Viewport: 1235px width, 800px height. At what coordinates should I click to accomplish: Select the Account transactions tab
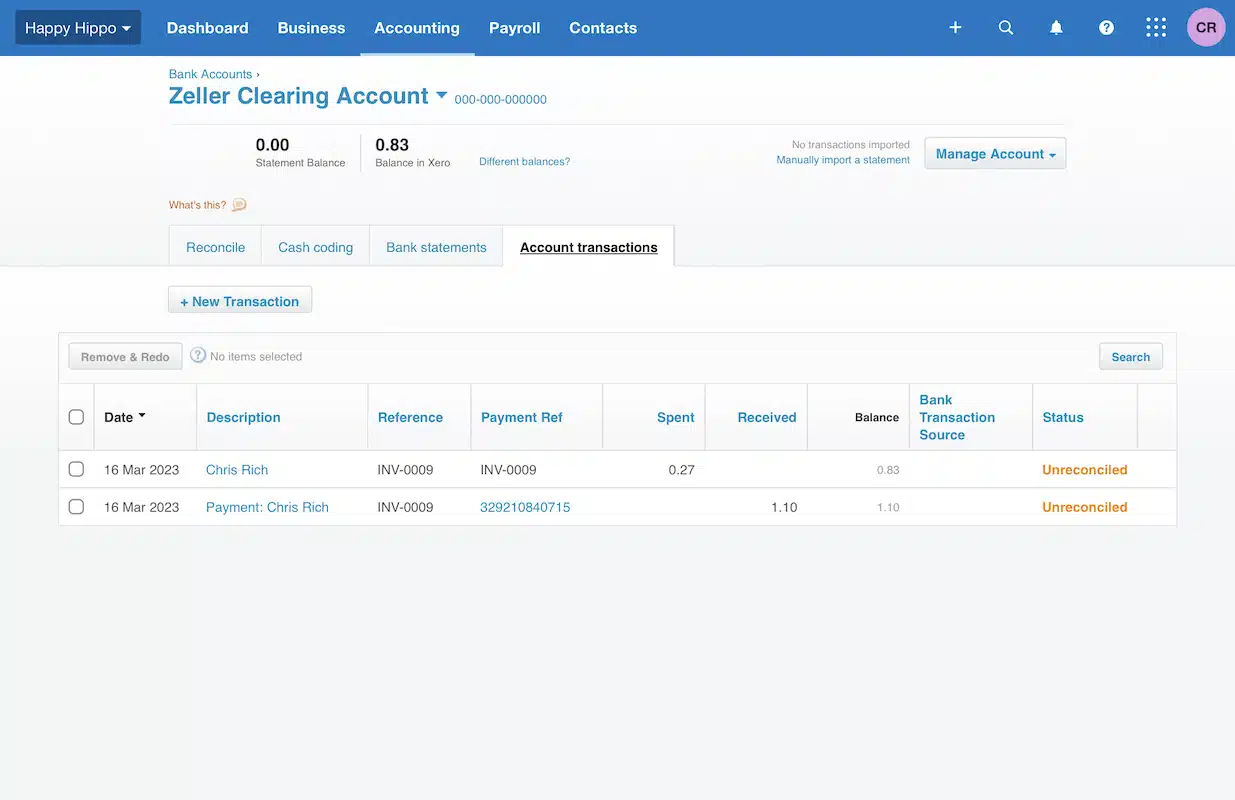pyautogui.click(x=589, y=247)
